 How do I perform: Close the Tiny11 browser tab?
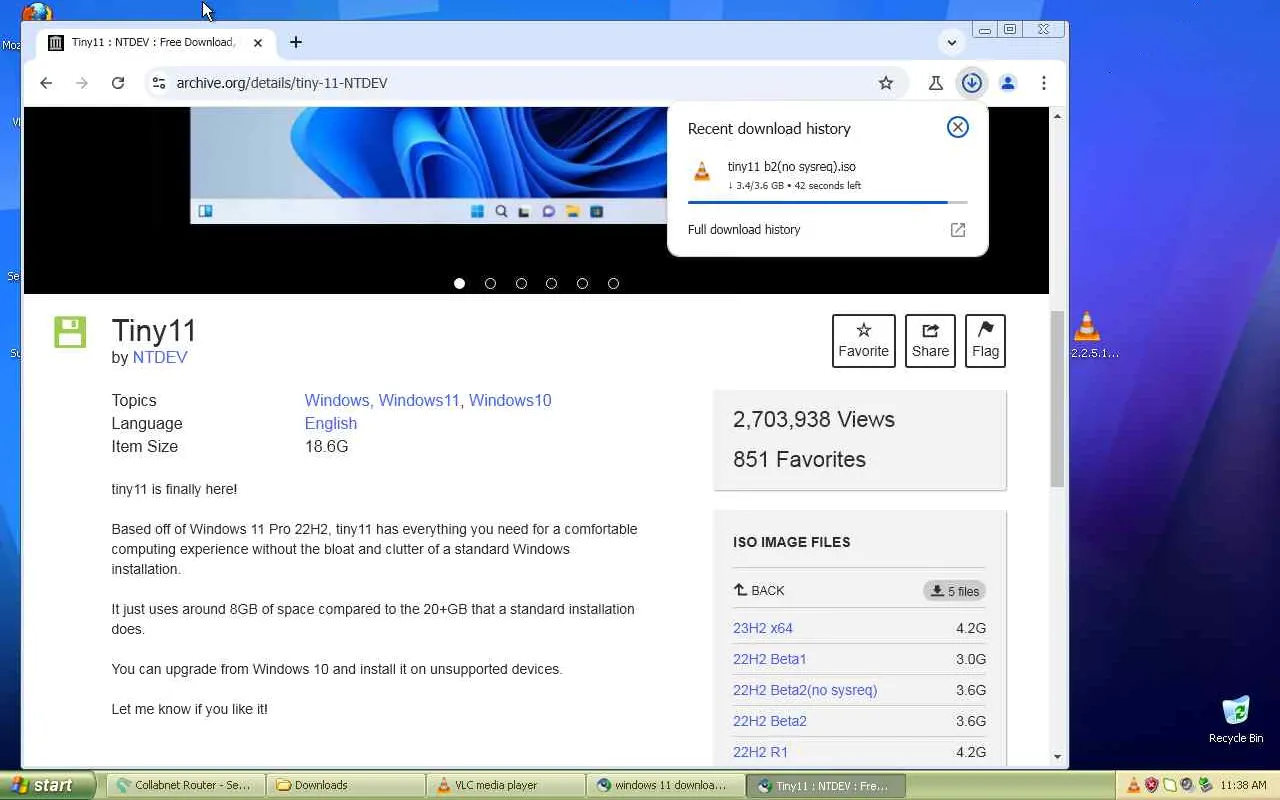(258, 43)
